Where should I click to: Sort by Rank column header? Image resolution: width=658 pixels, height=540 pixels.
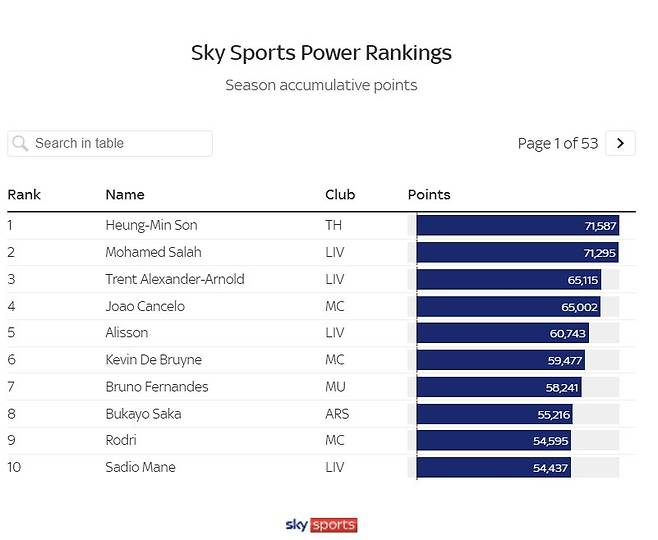[x=24, y=194]
